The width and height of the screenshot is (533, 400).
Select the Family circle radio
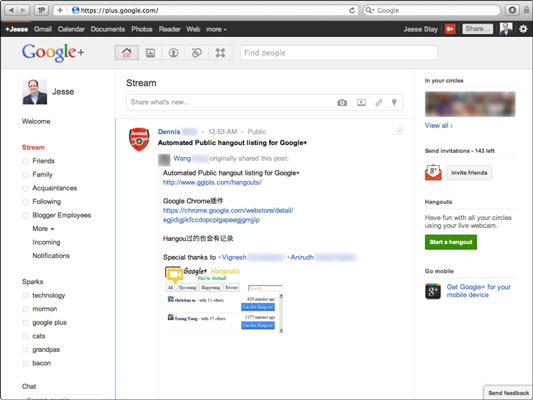[25, 175]
